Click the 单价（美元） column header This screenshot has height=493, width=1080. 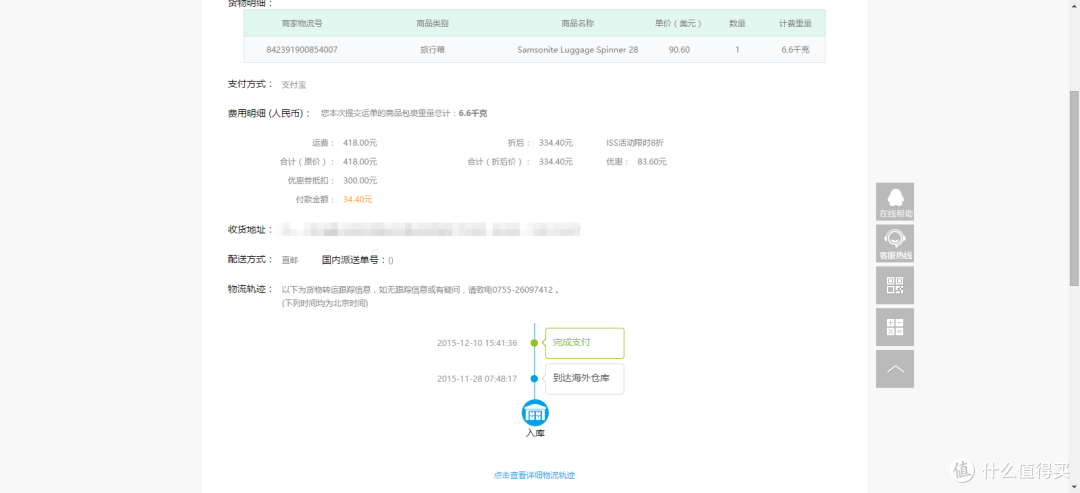tap(678, 23)
